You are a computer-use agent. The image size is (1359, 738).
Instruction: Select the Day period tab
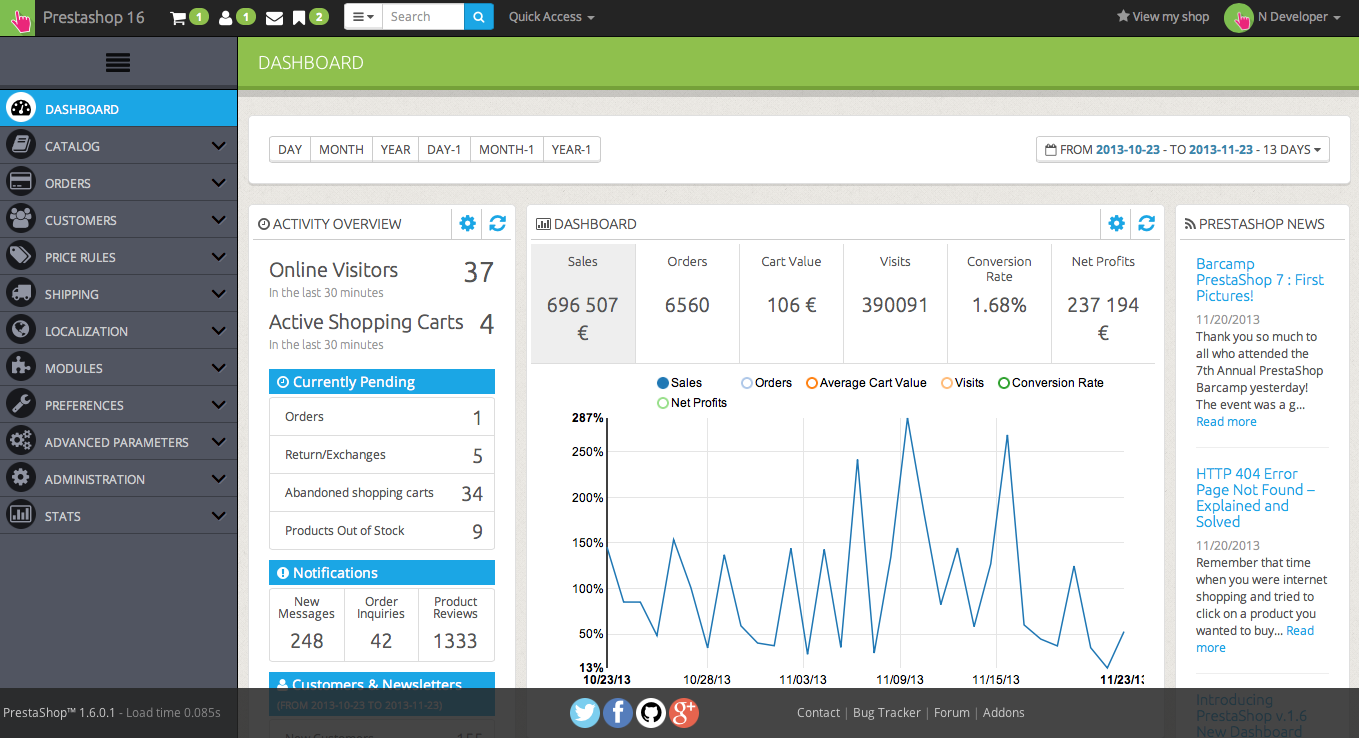click(x=290, y=149)
